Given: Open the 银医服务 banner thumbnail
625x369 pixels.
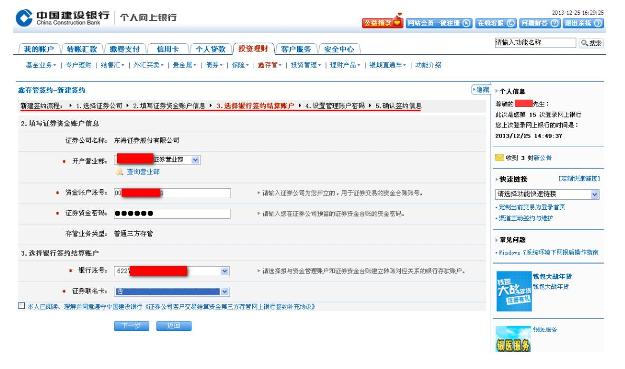Looking at the screenshot, I should [x=513, y=339].
